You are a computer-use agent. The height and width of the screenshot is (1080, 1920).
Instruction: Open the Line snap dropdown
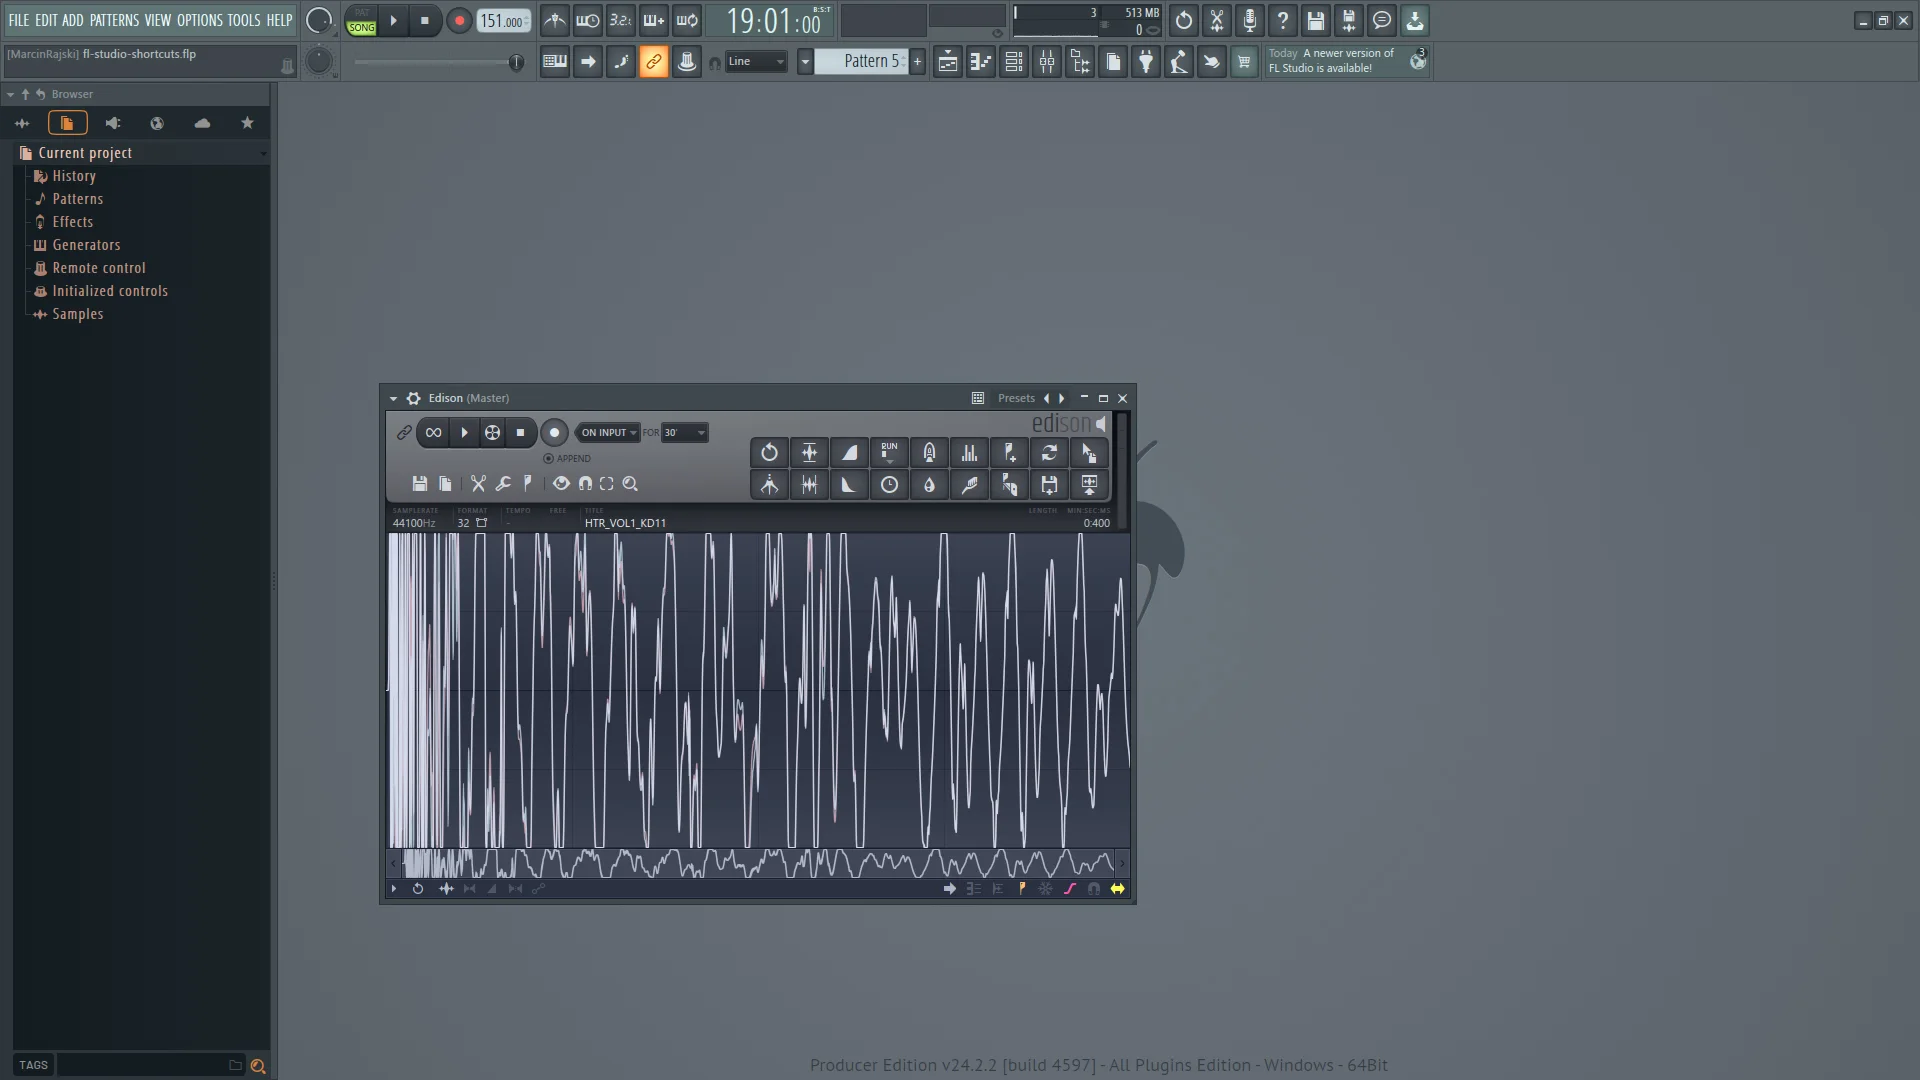pyautogui.click(x=755, y=61)
